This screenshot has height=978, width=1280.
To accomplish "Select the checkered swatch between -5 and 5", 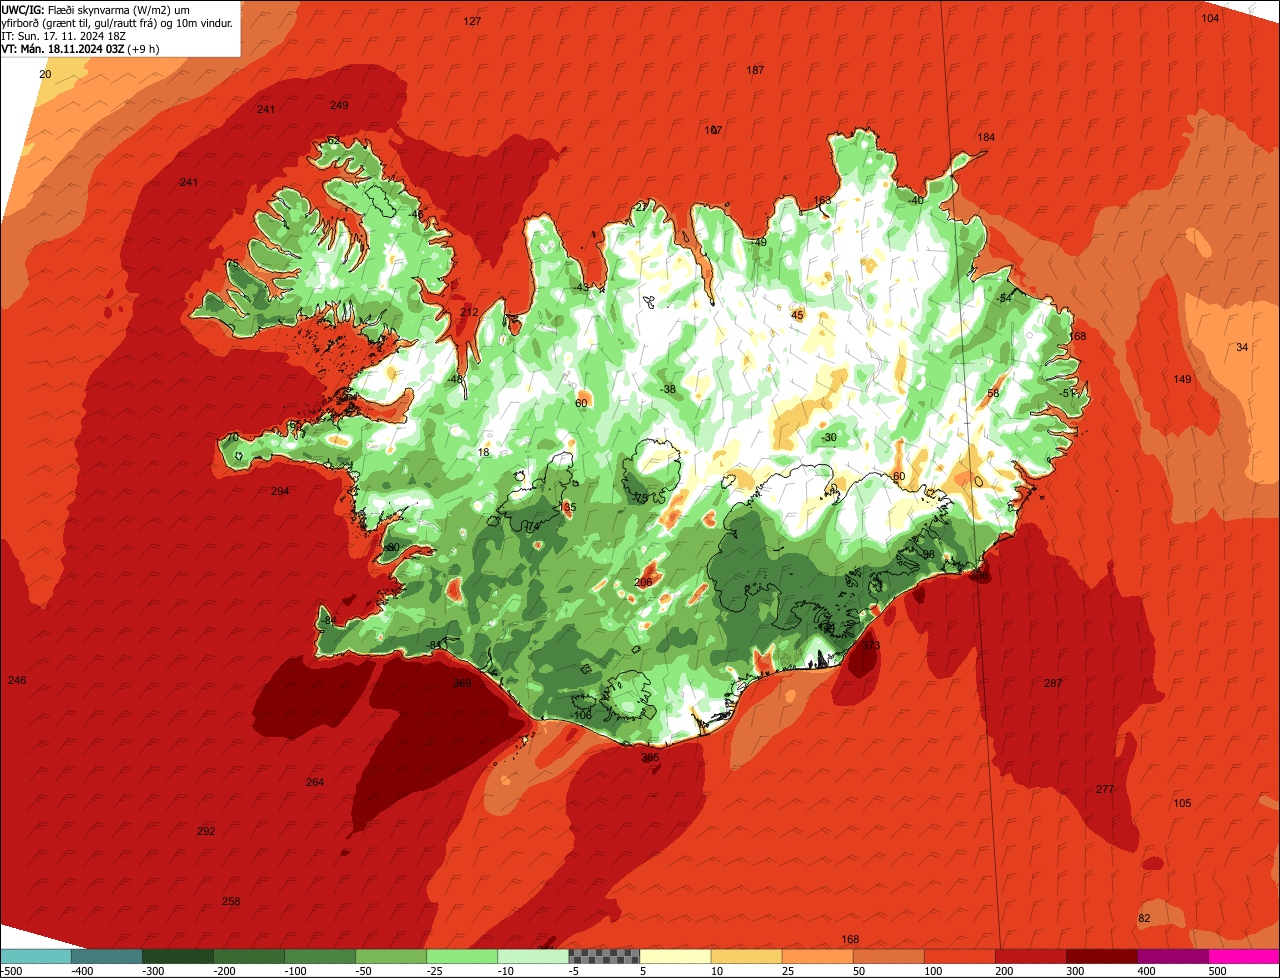I will [604, 956].
